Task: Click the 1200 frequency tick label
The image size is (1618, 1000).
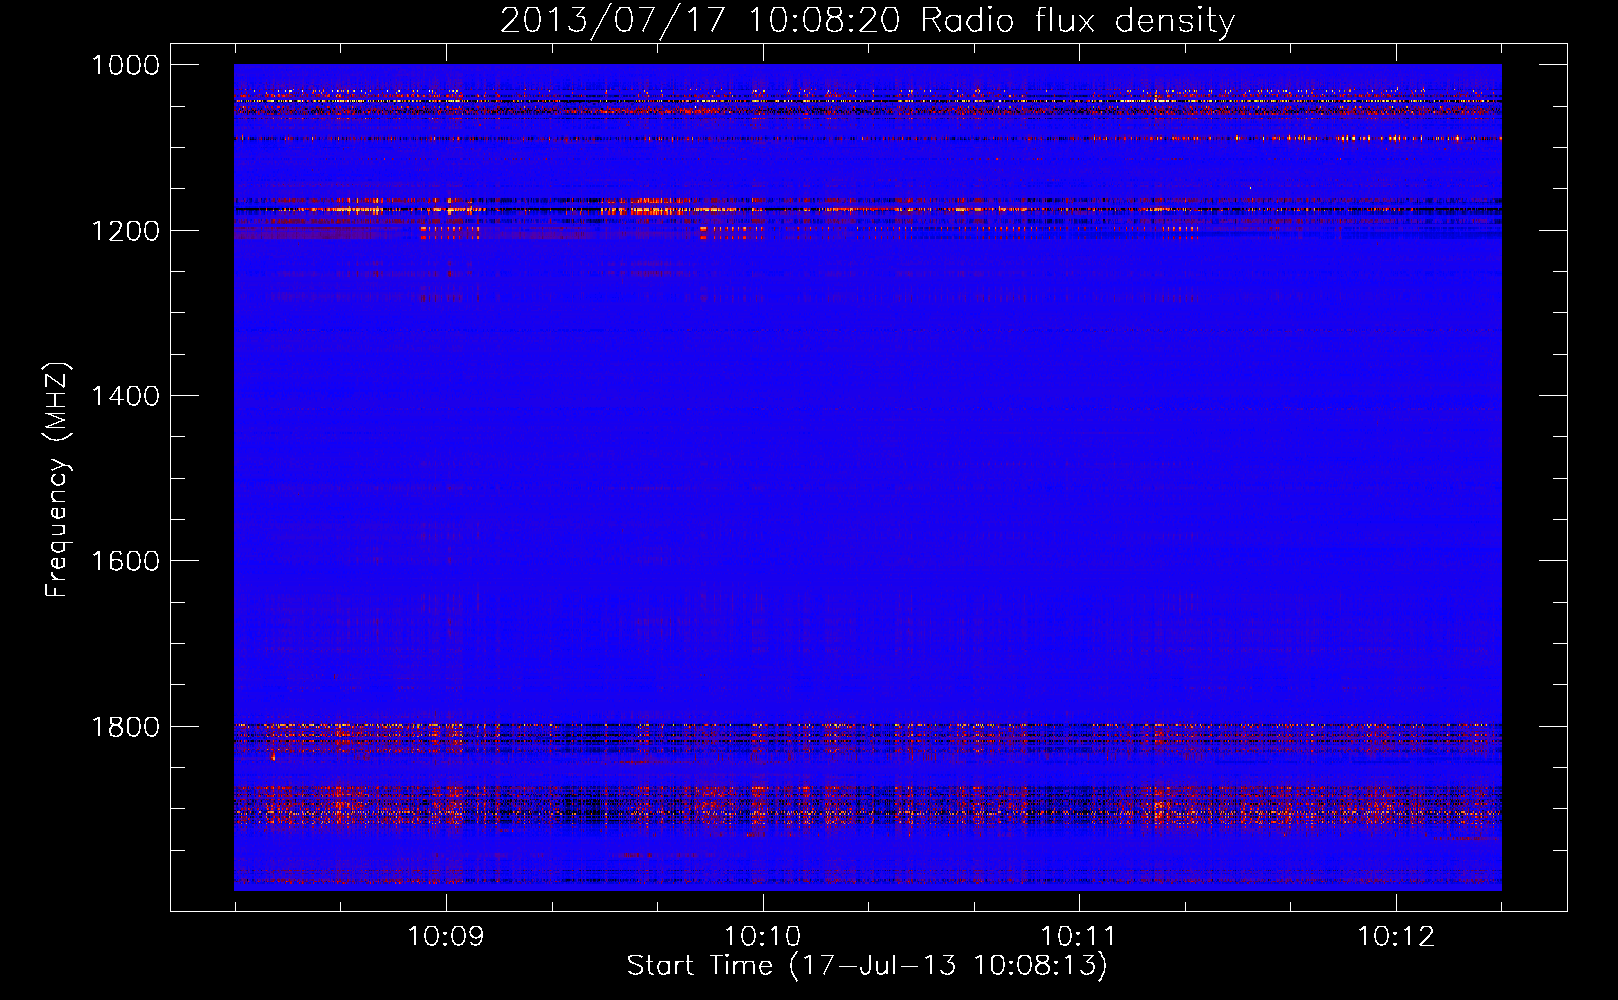Action: point(125,231)
